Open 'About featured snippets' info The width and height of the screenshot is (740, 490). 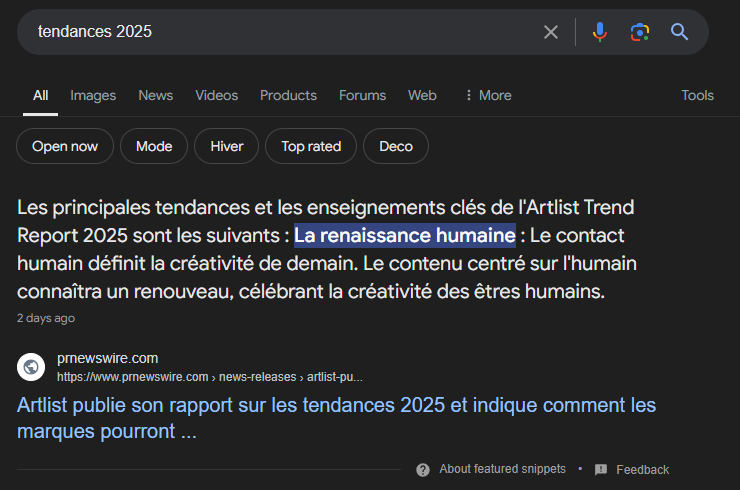pos(503,469)
